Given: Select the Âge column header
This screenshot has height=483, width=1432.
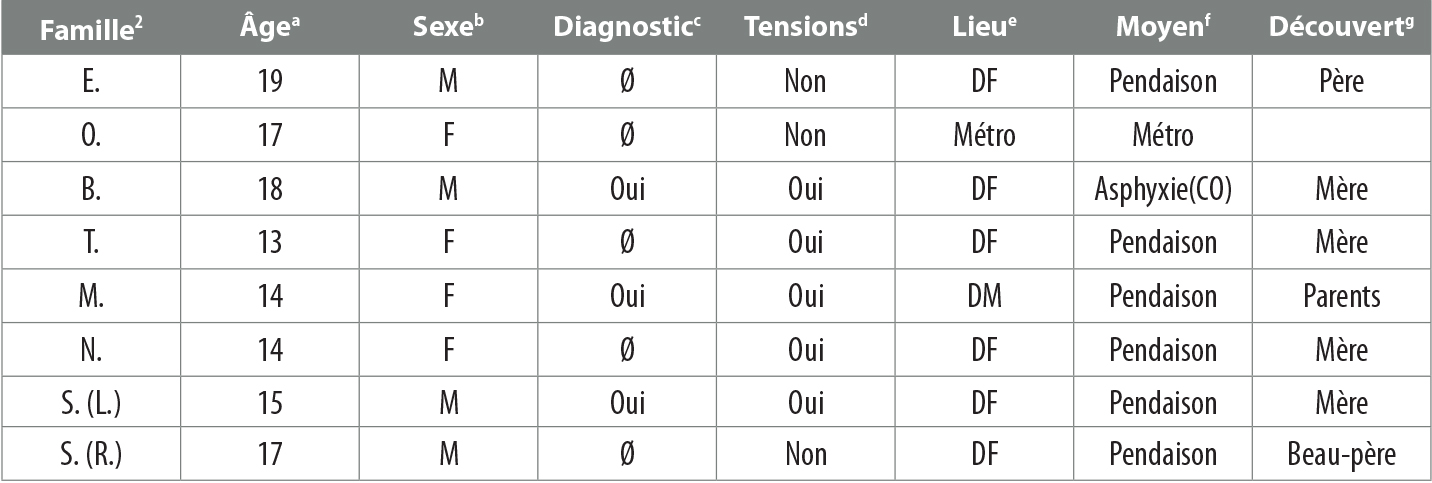Looking at the screenshot, I should point(269,29).
